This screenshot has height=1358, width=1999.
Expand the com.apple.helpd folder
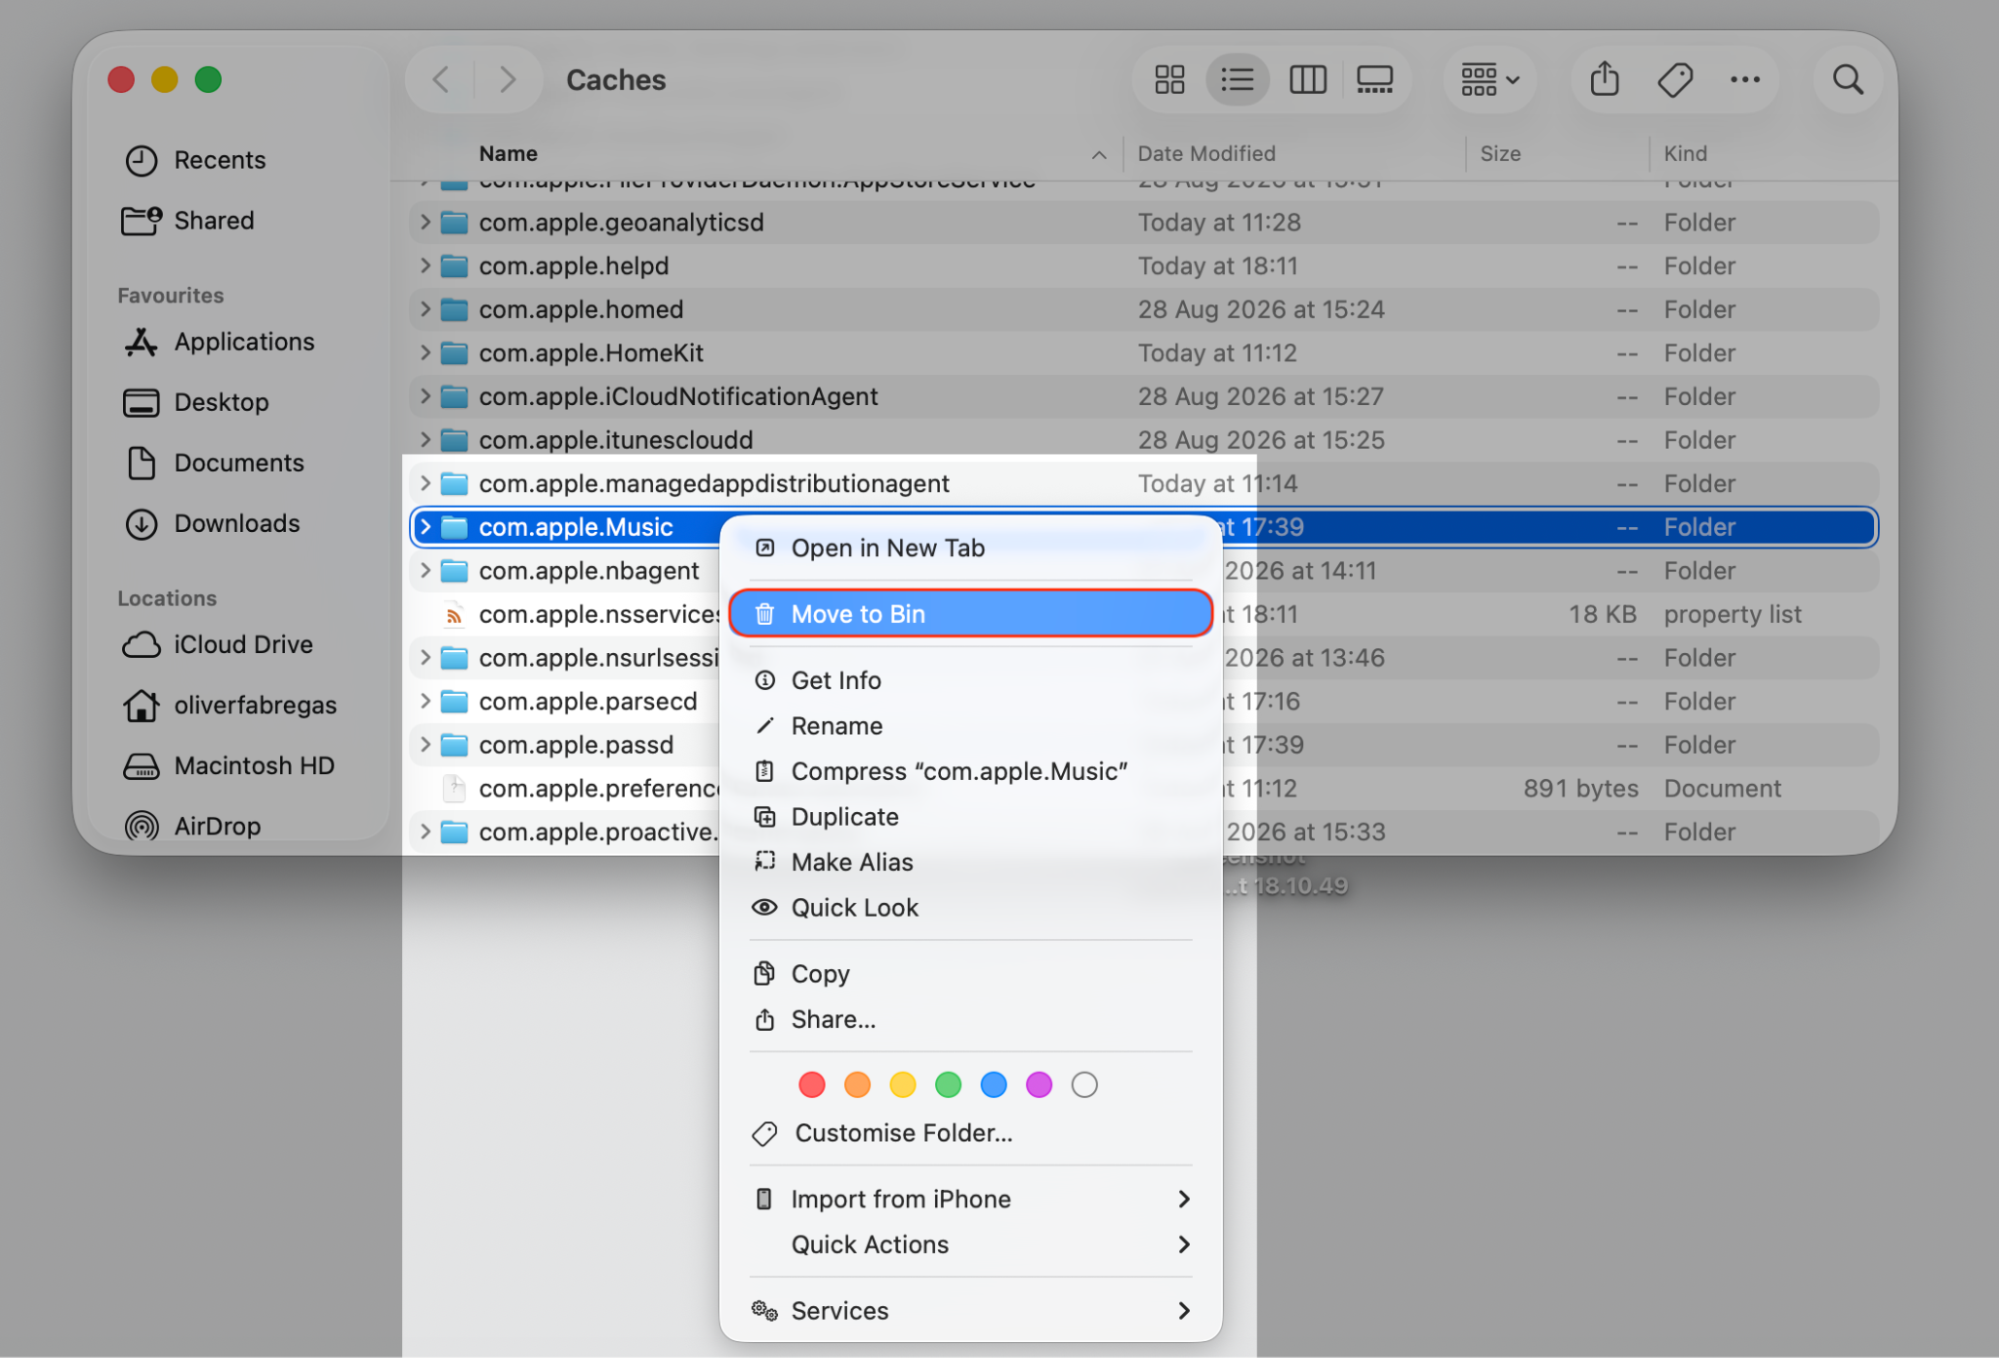pos(425,266)
